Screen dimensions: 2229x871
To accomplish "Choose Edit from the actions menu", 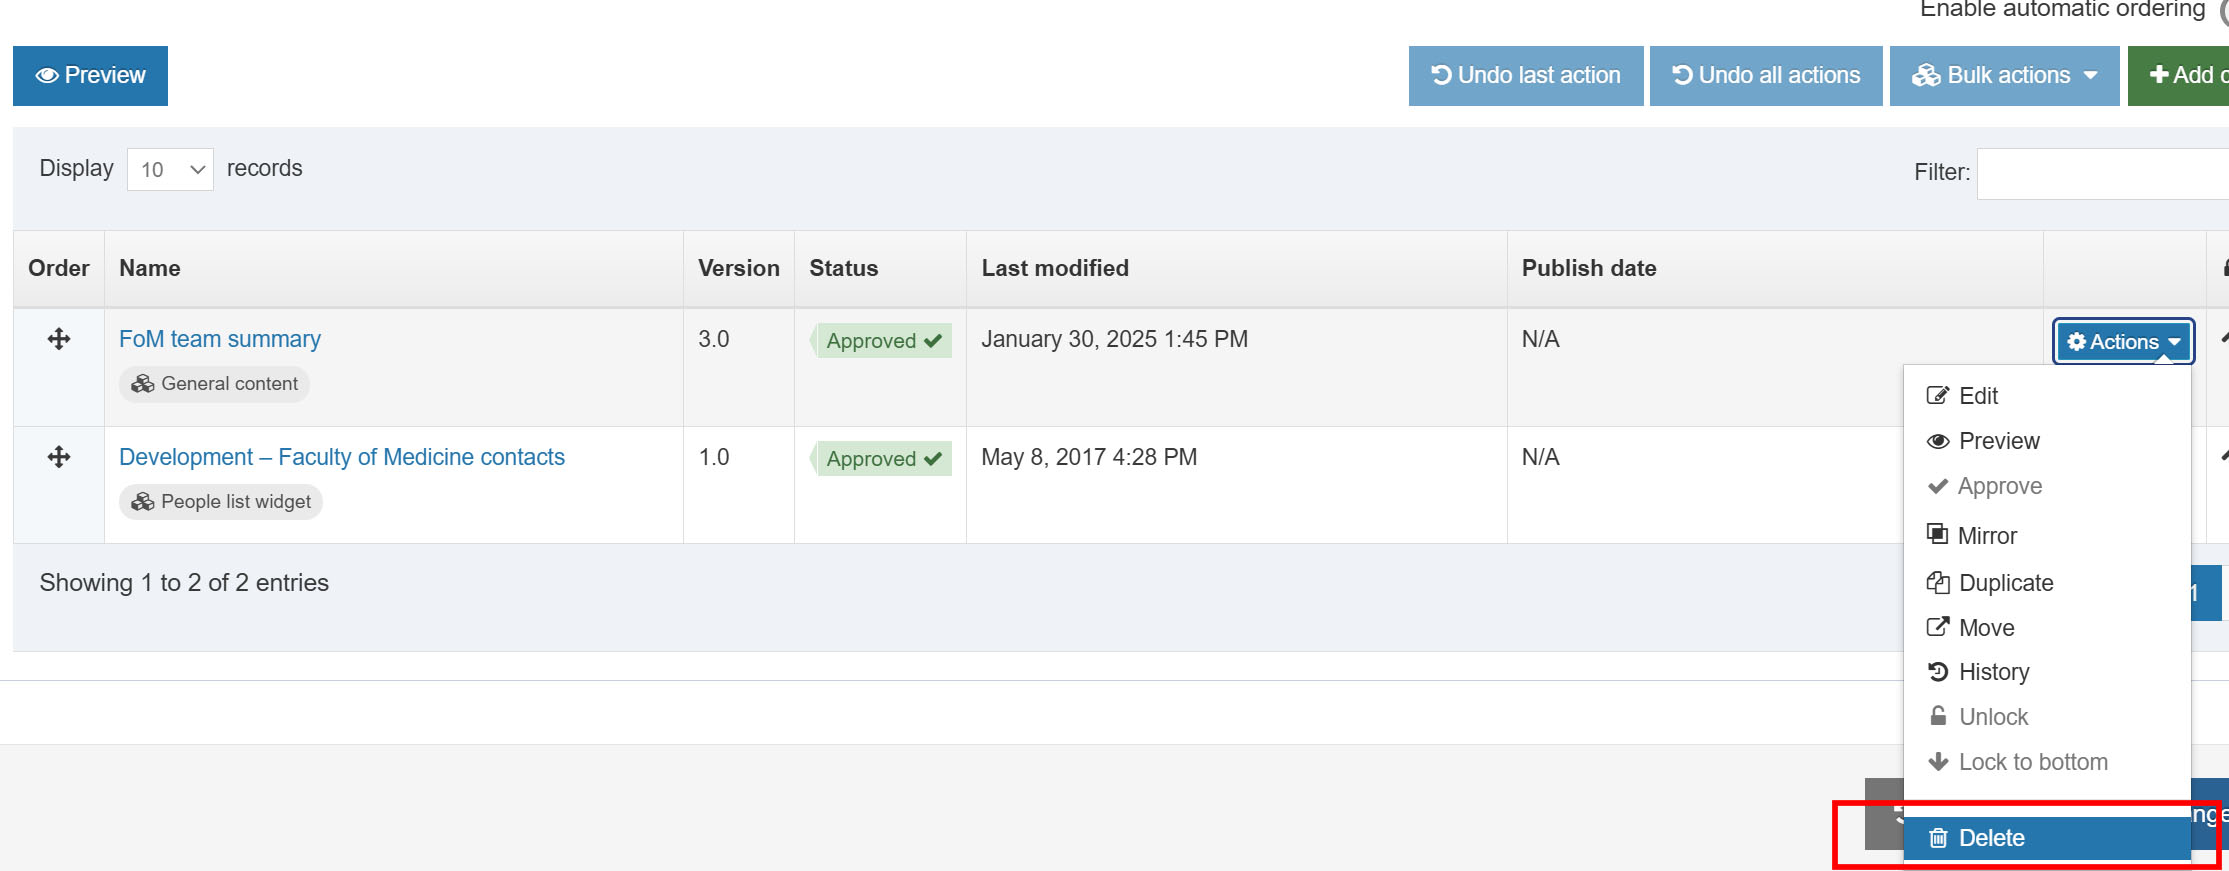I will pos(1977,396).
